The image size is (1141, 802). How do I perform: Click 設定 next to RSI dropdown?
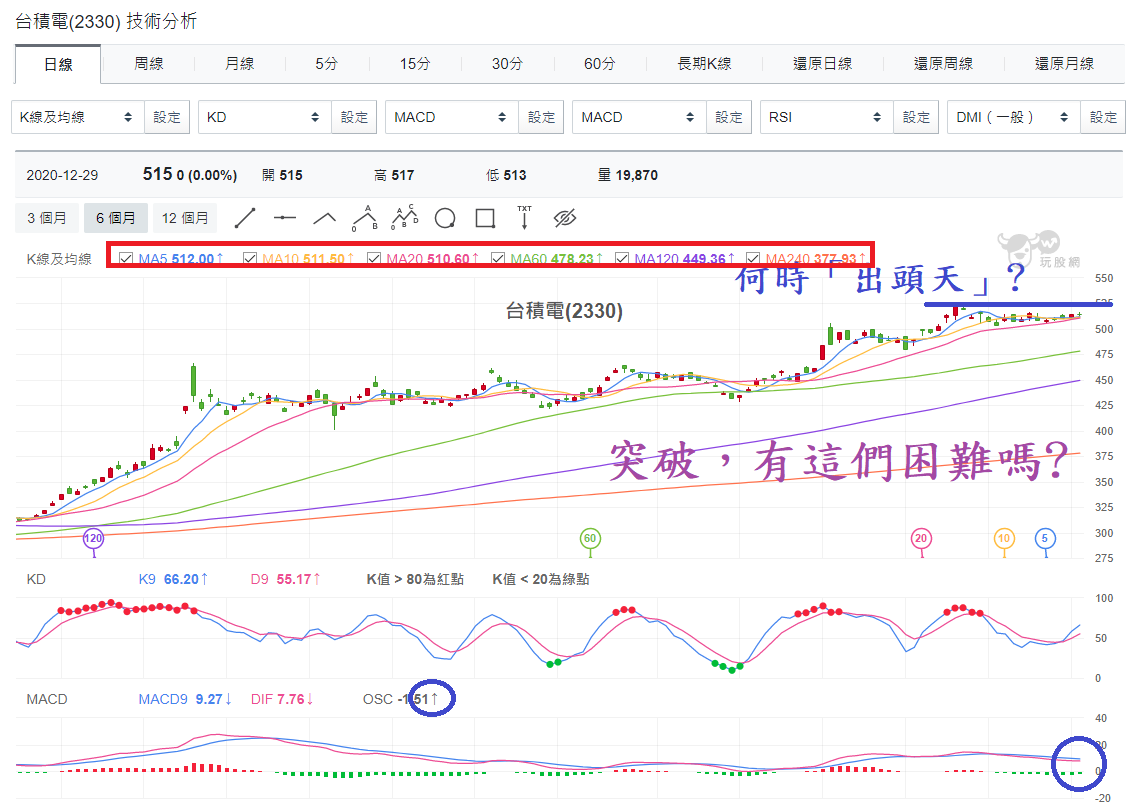click(x=916, y=117)
